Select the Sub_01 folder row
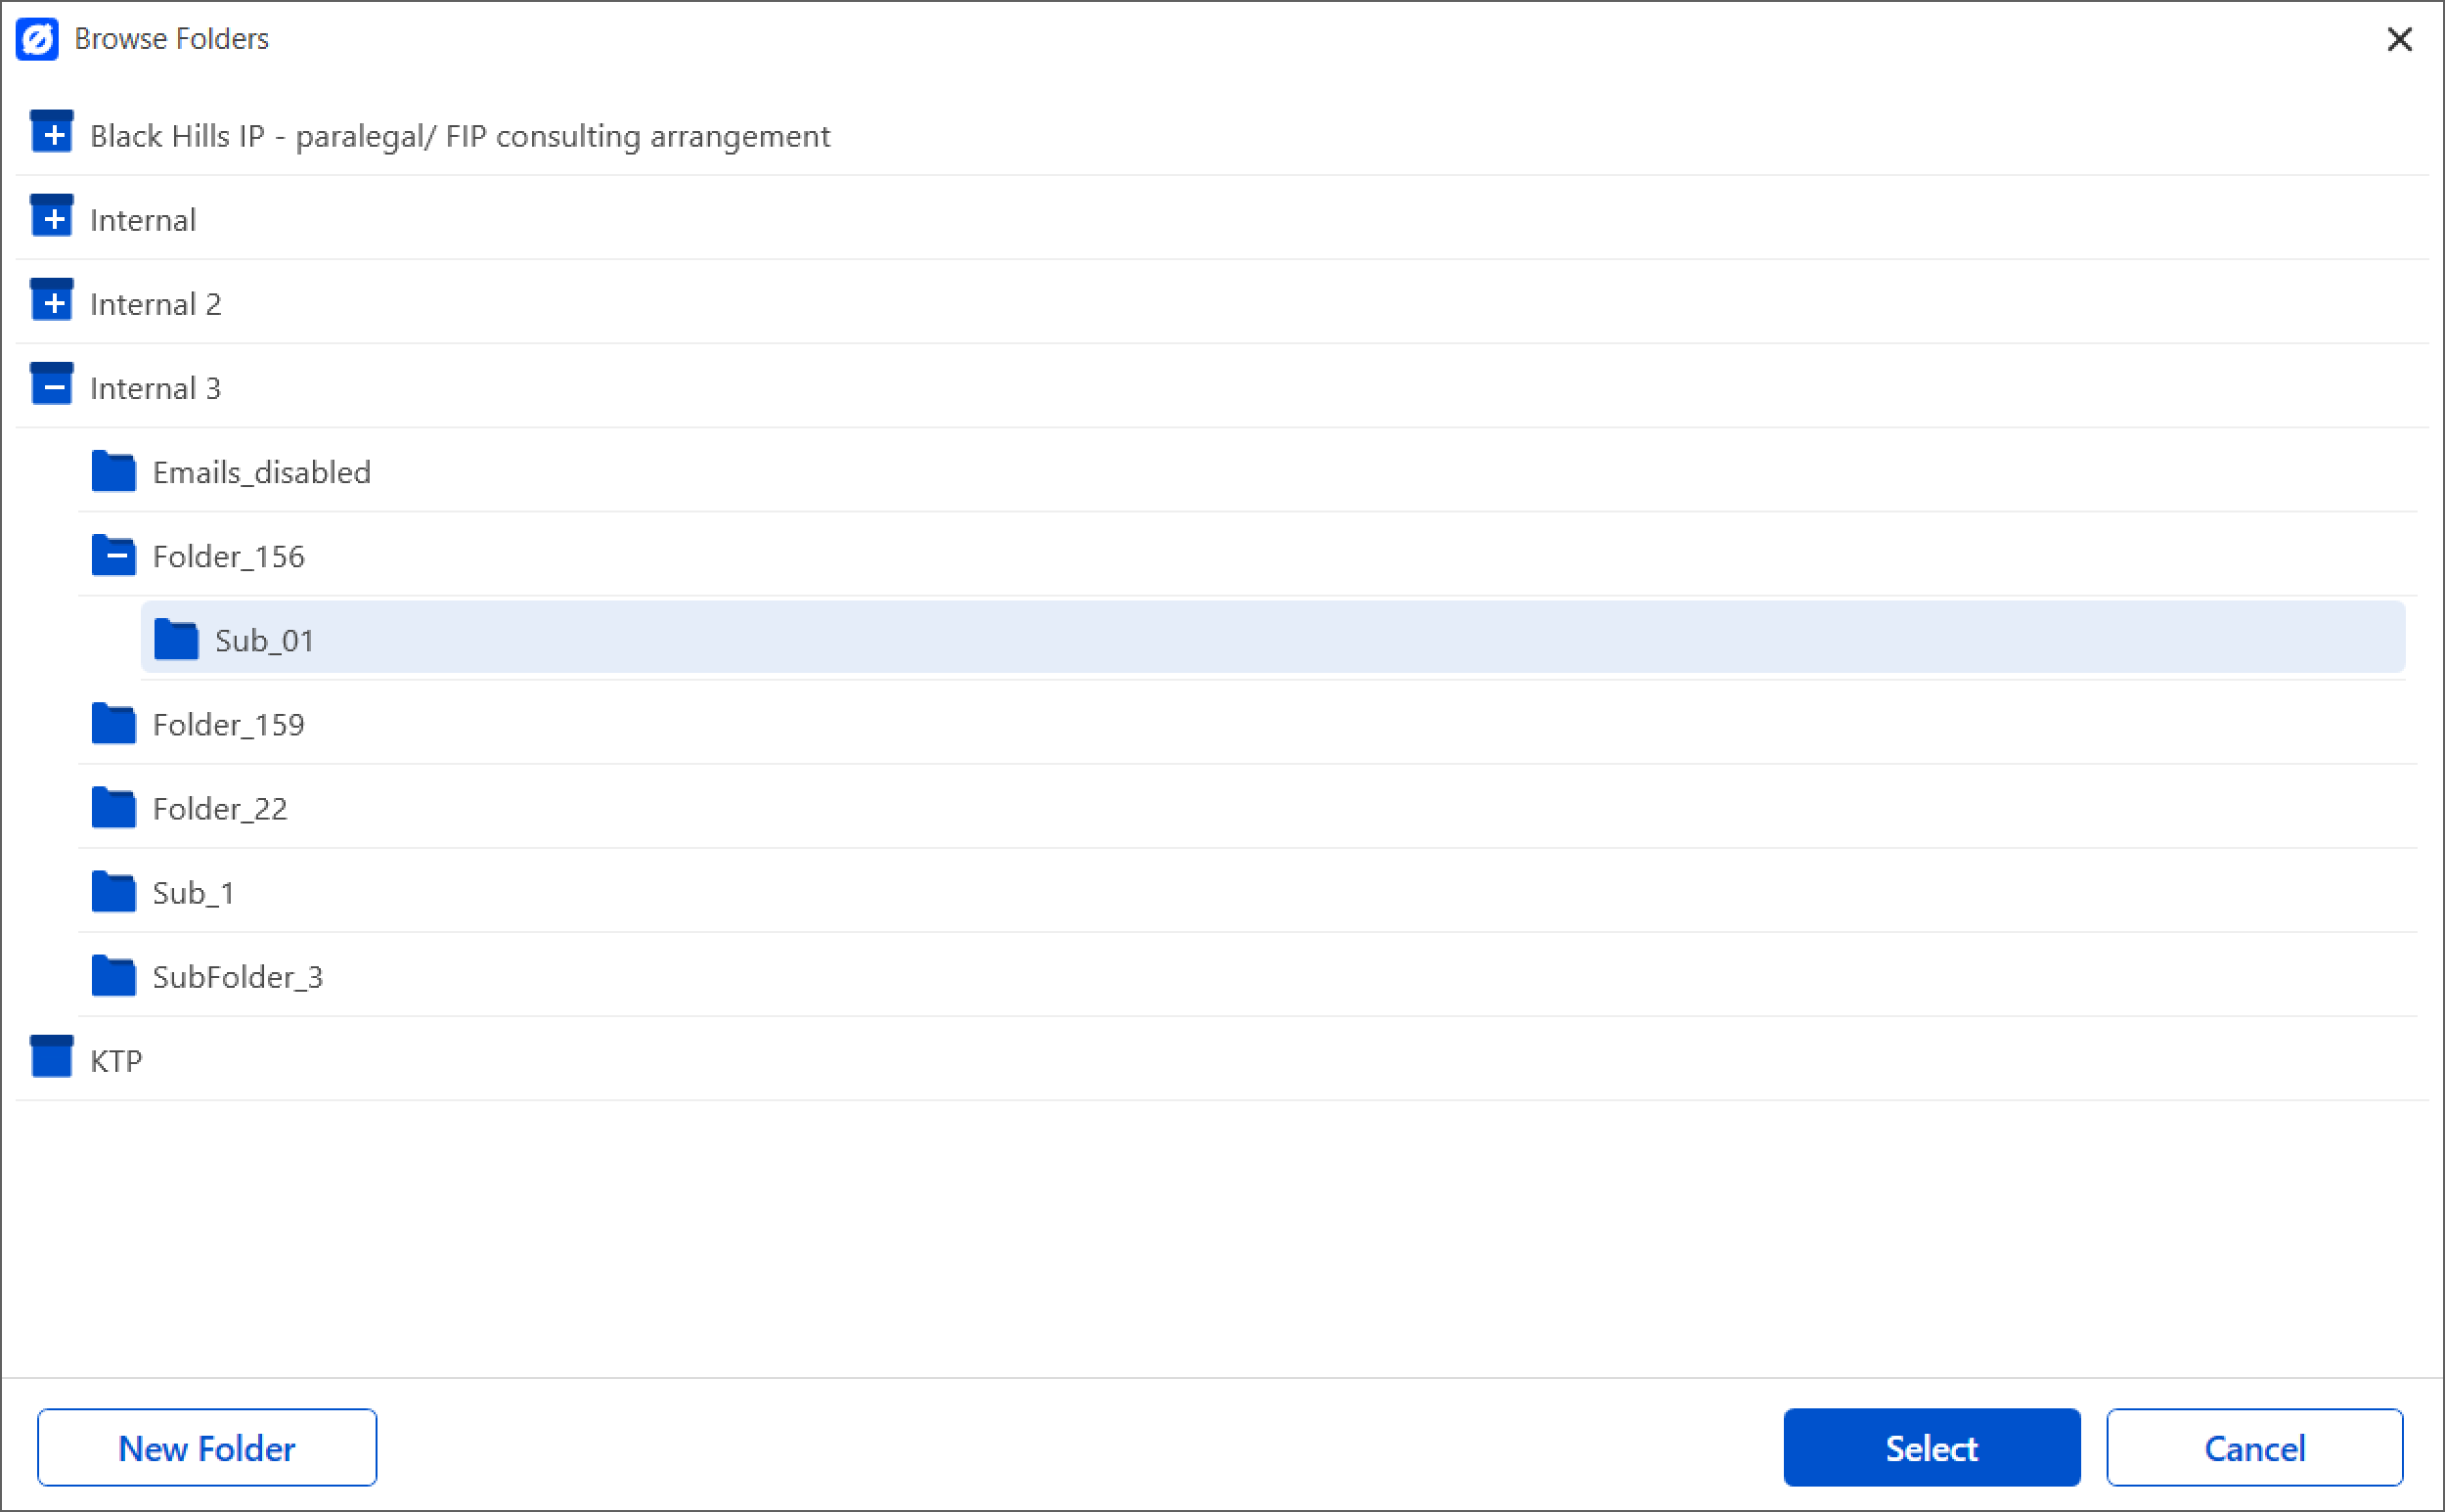Screen dimensions: 2445x1512 click(265, 640)
